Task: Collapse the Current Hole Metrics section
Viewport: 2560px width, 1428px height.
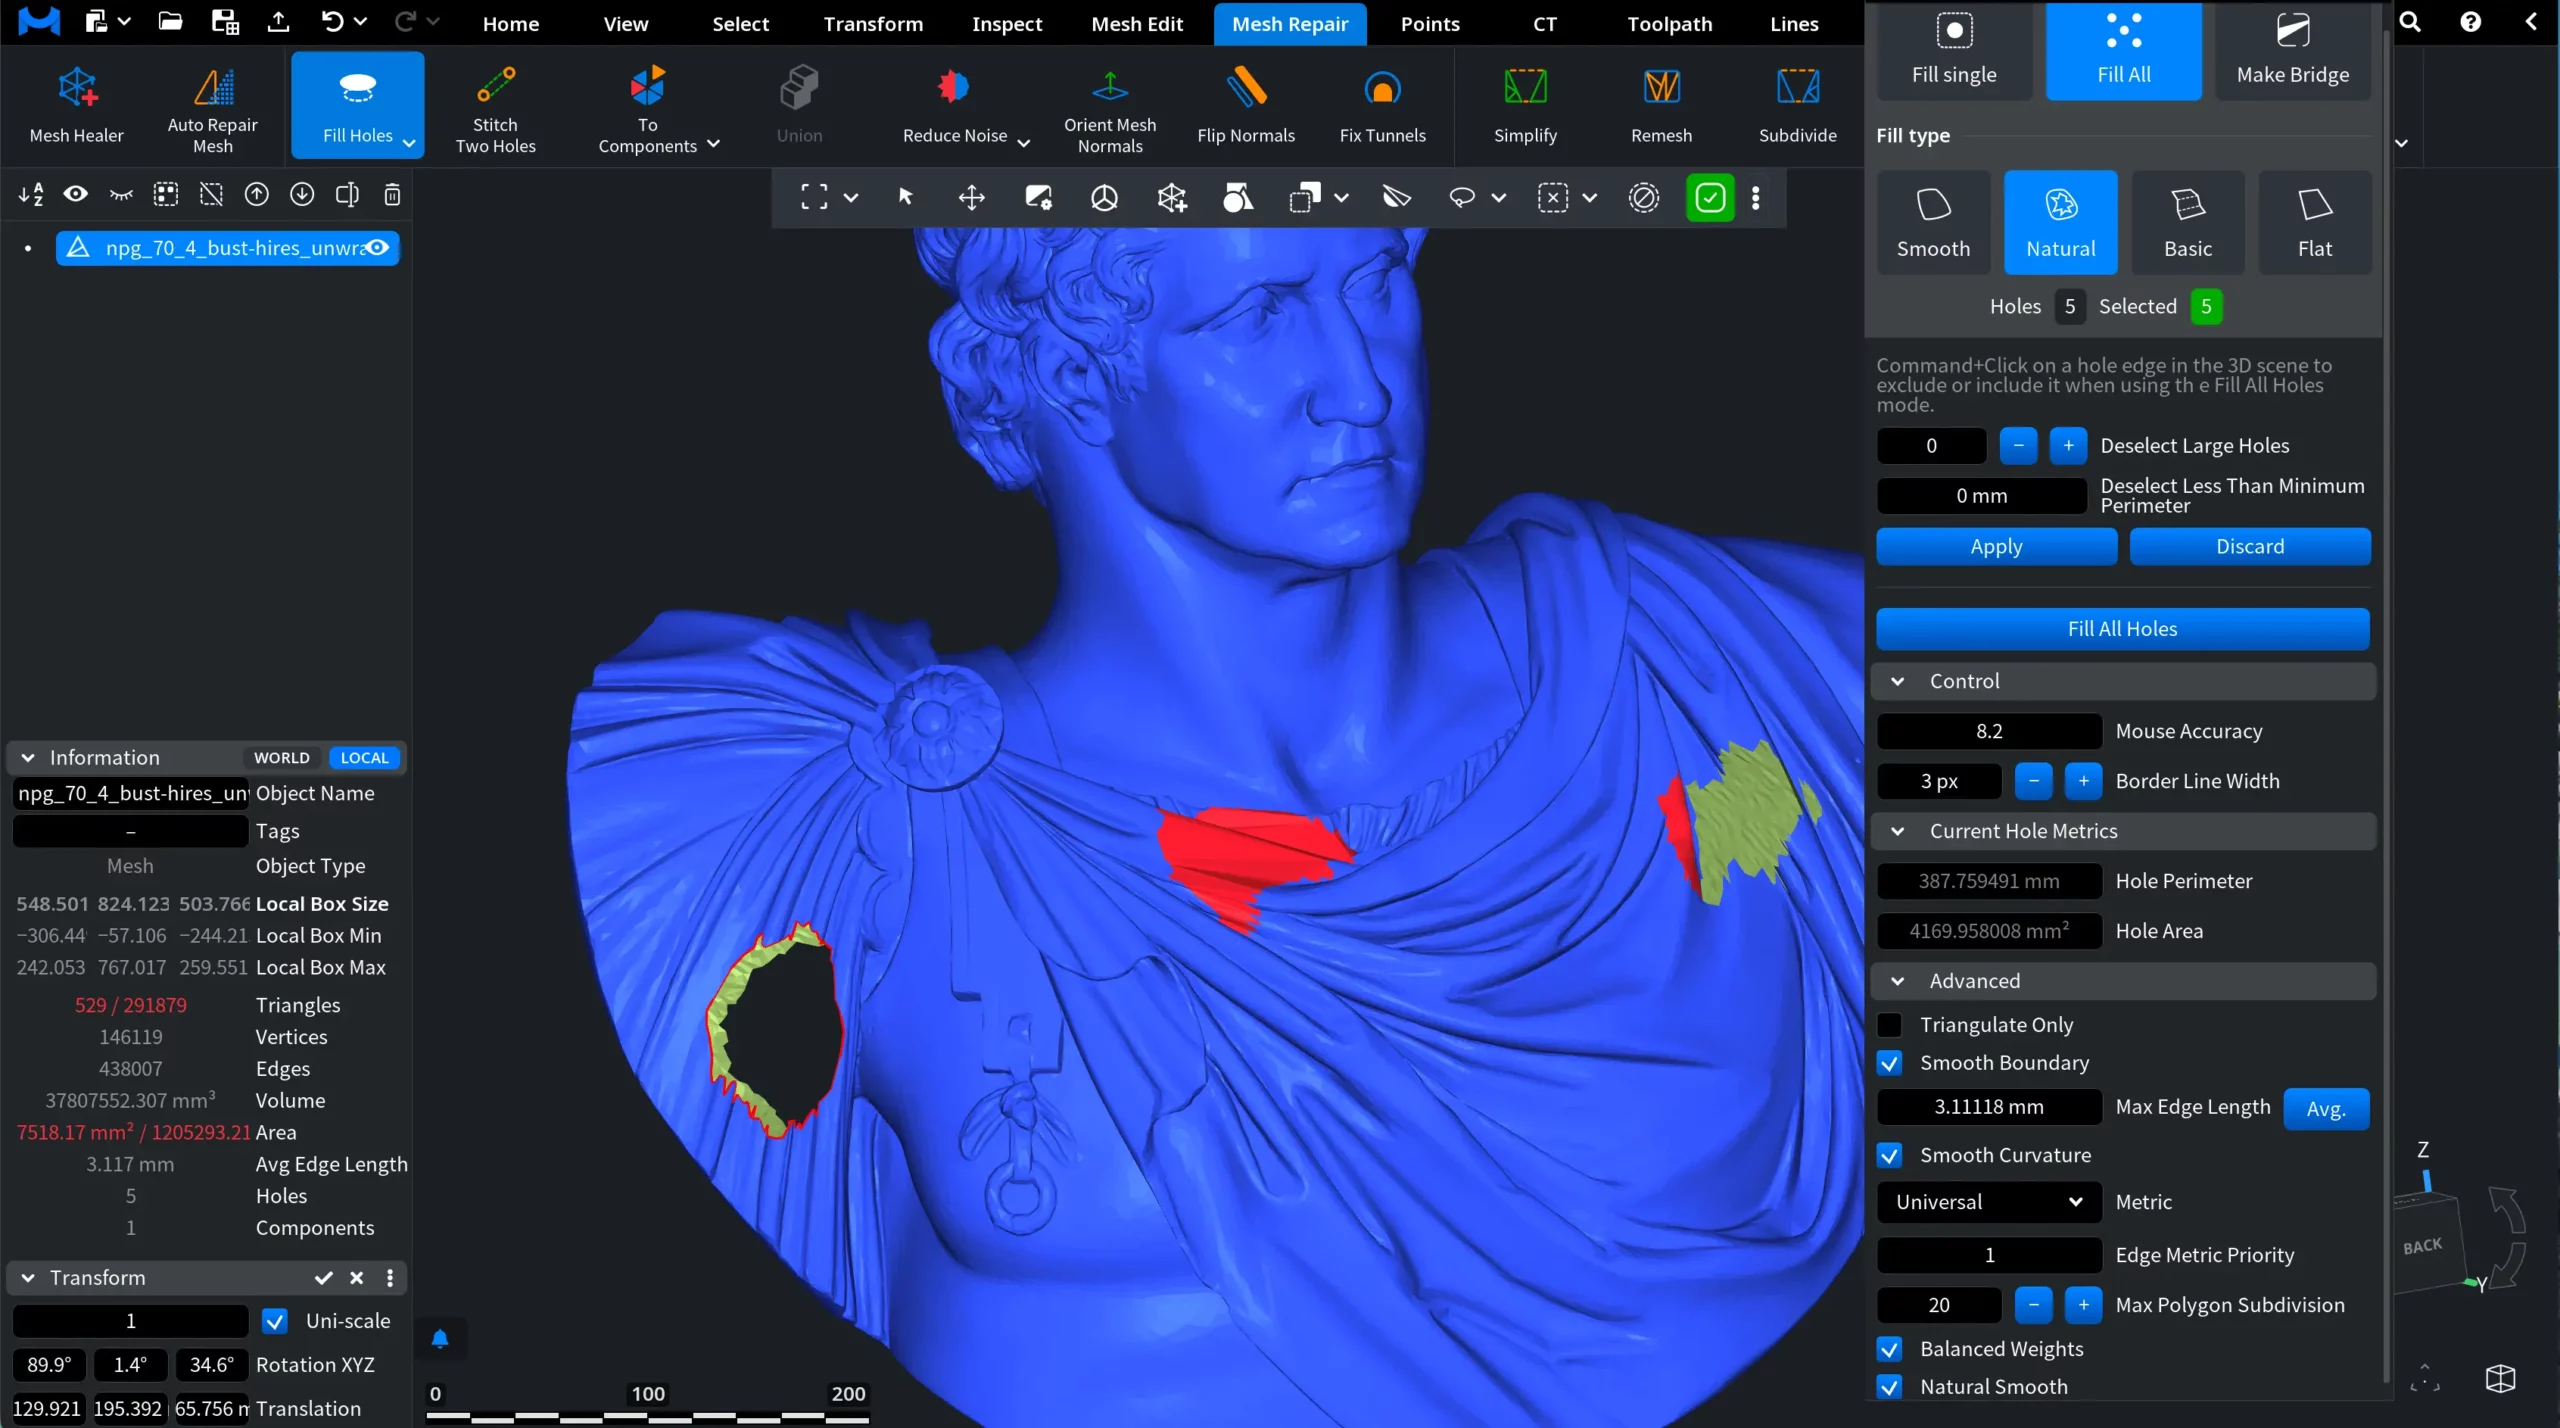Action: pos(1897,831)
